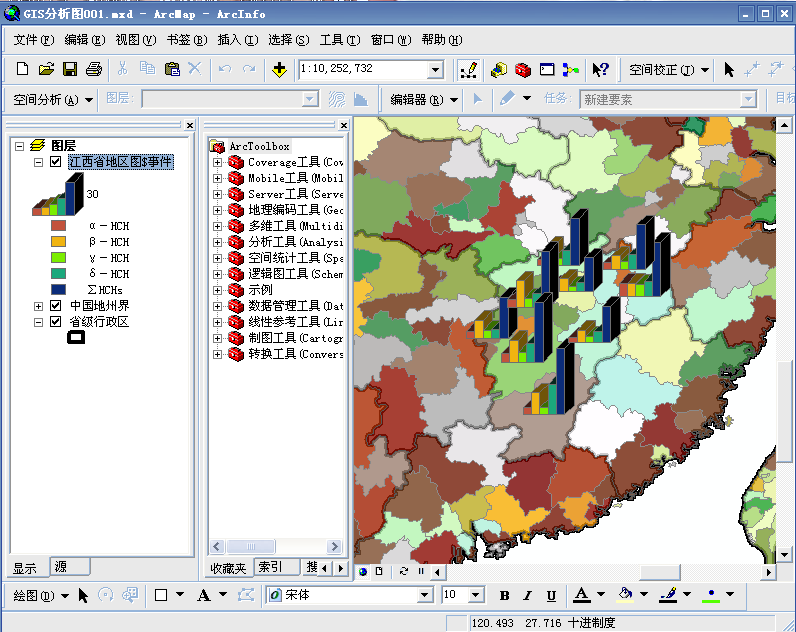Click the Save map document icon
The height and width of the screenshot is (632, 796).
point(70,69)
